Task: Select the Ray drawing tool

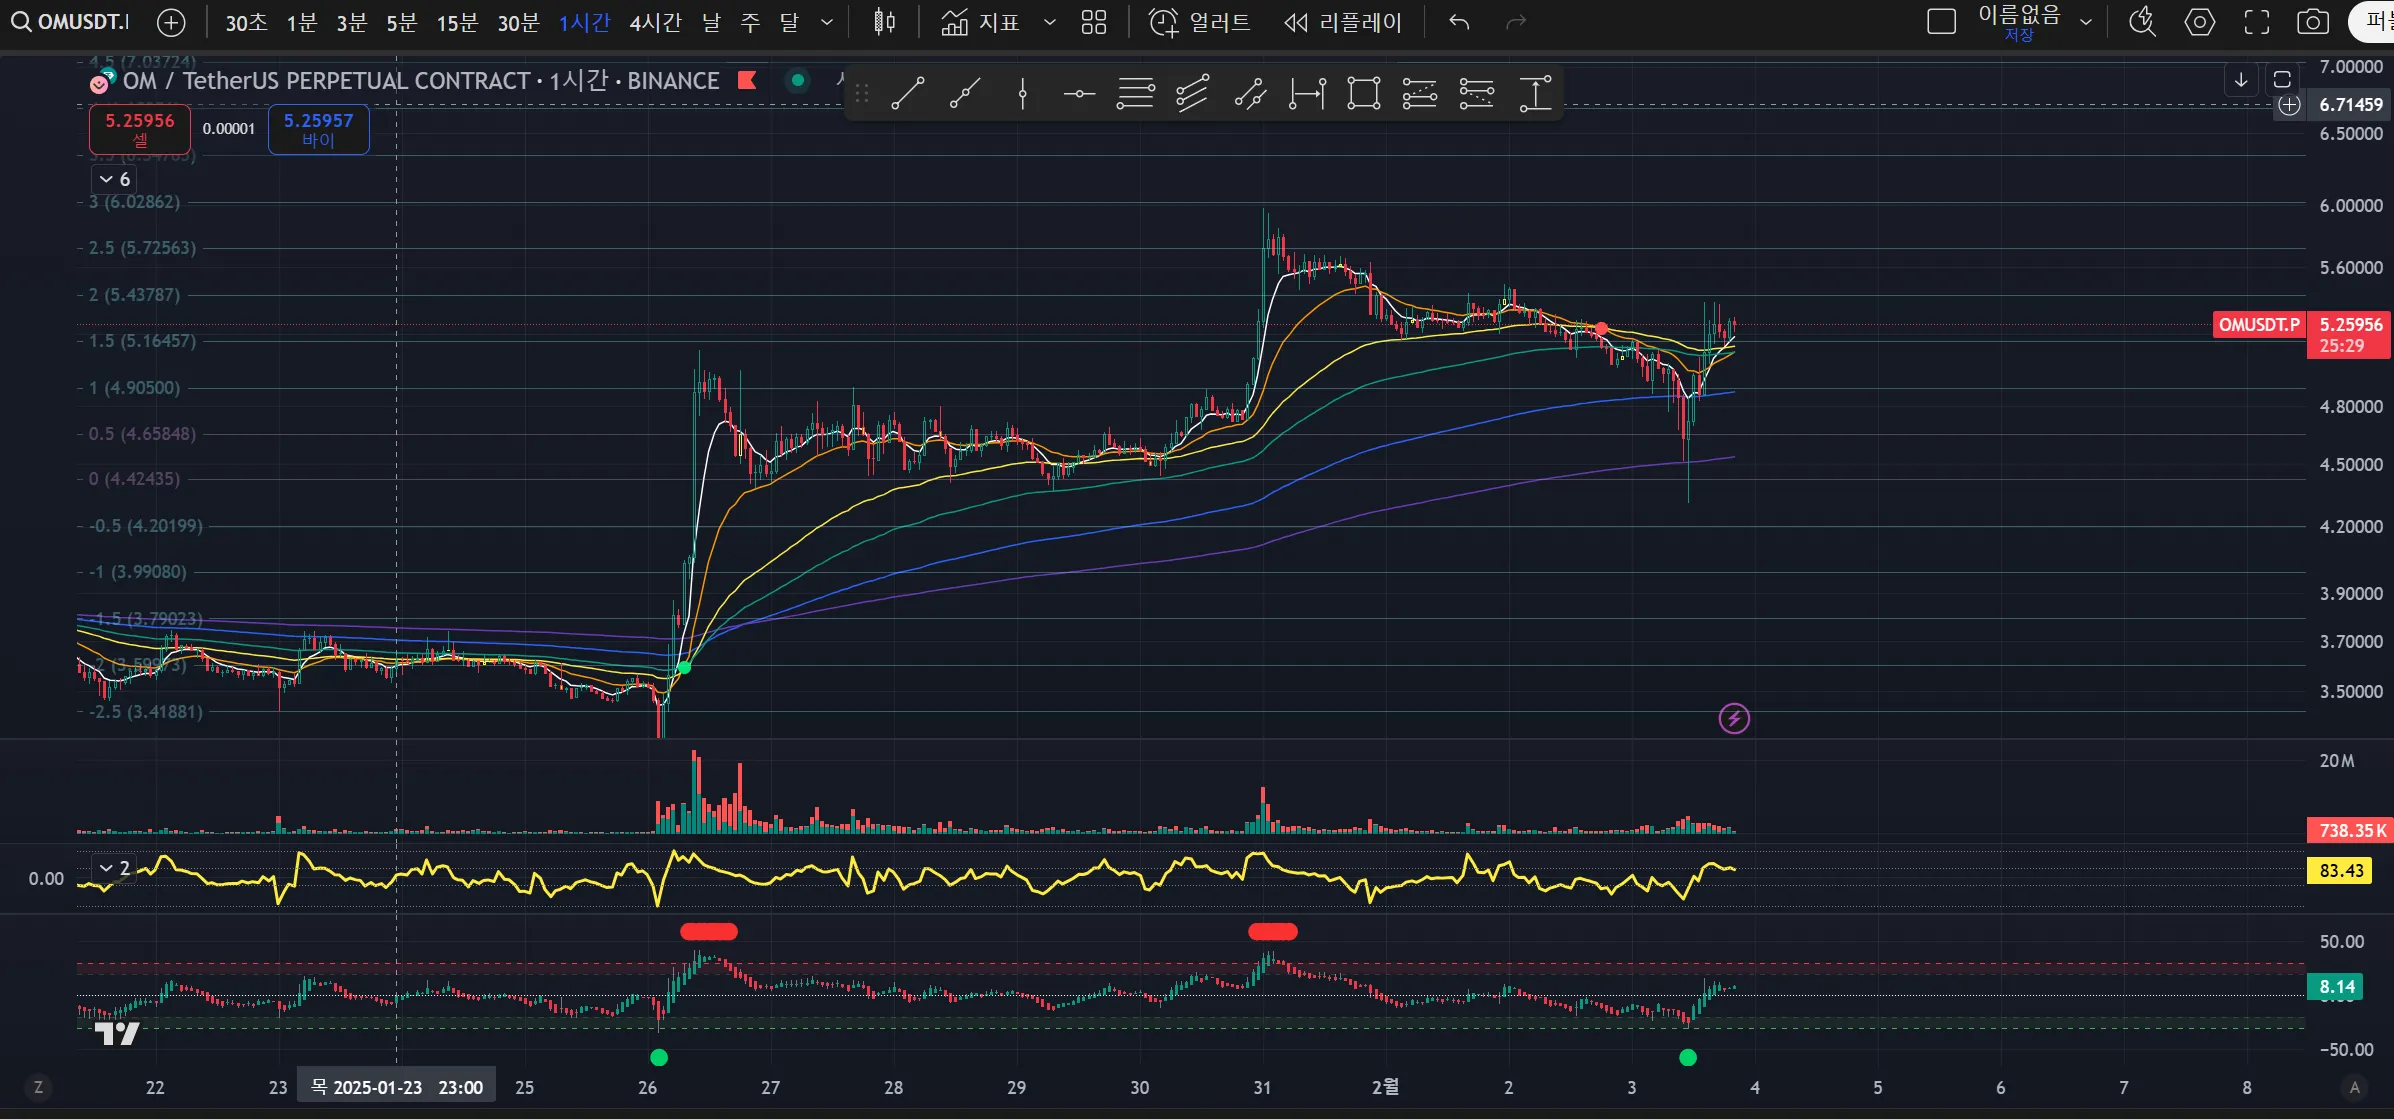Action: [x=964, y=94]
